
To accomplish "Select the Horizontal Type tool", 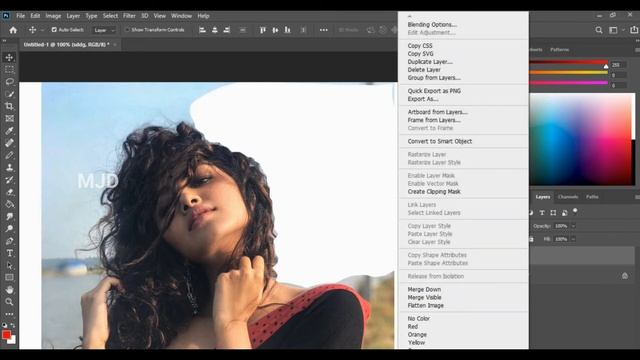I will pyautogui.click(x=9, y=253).
